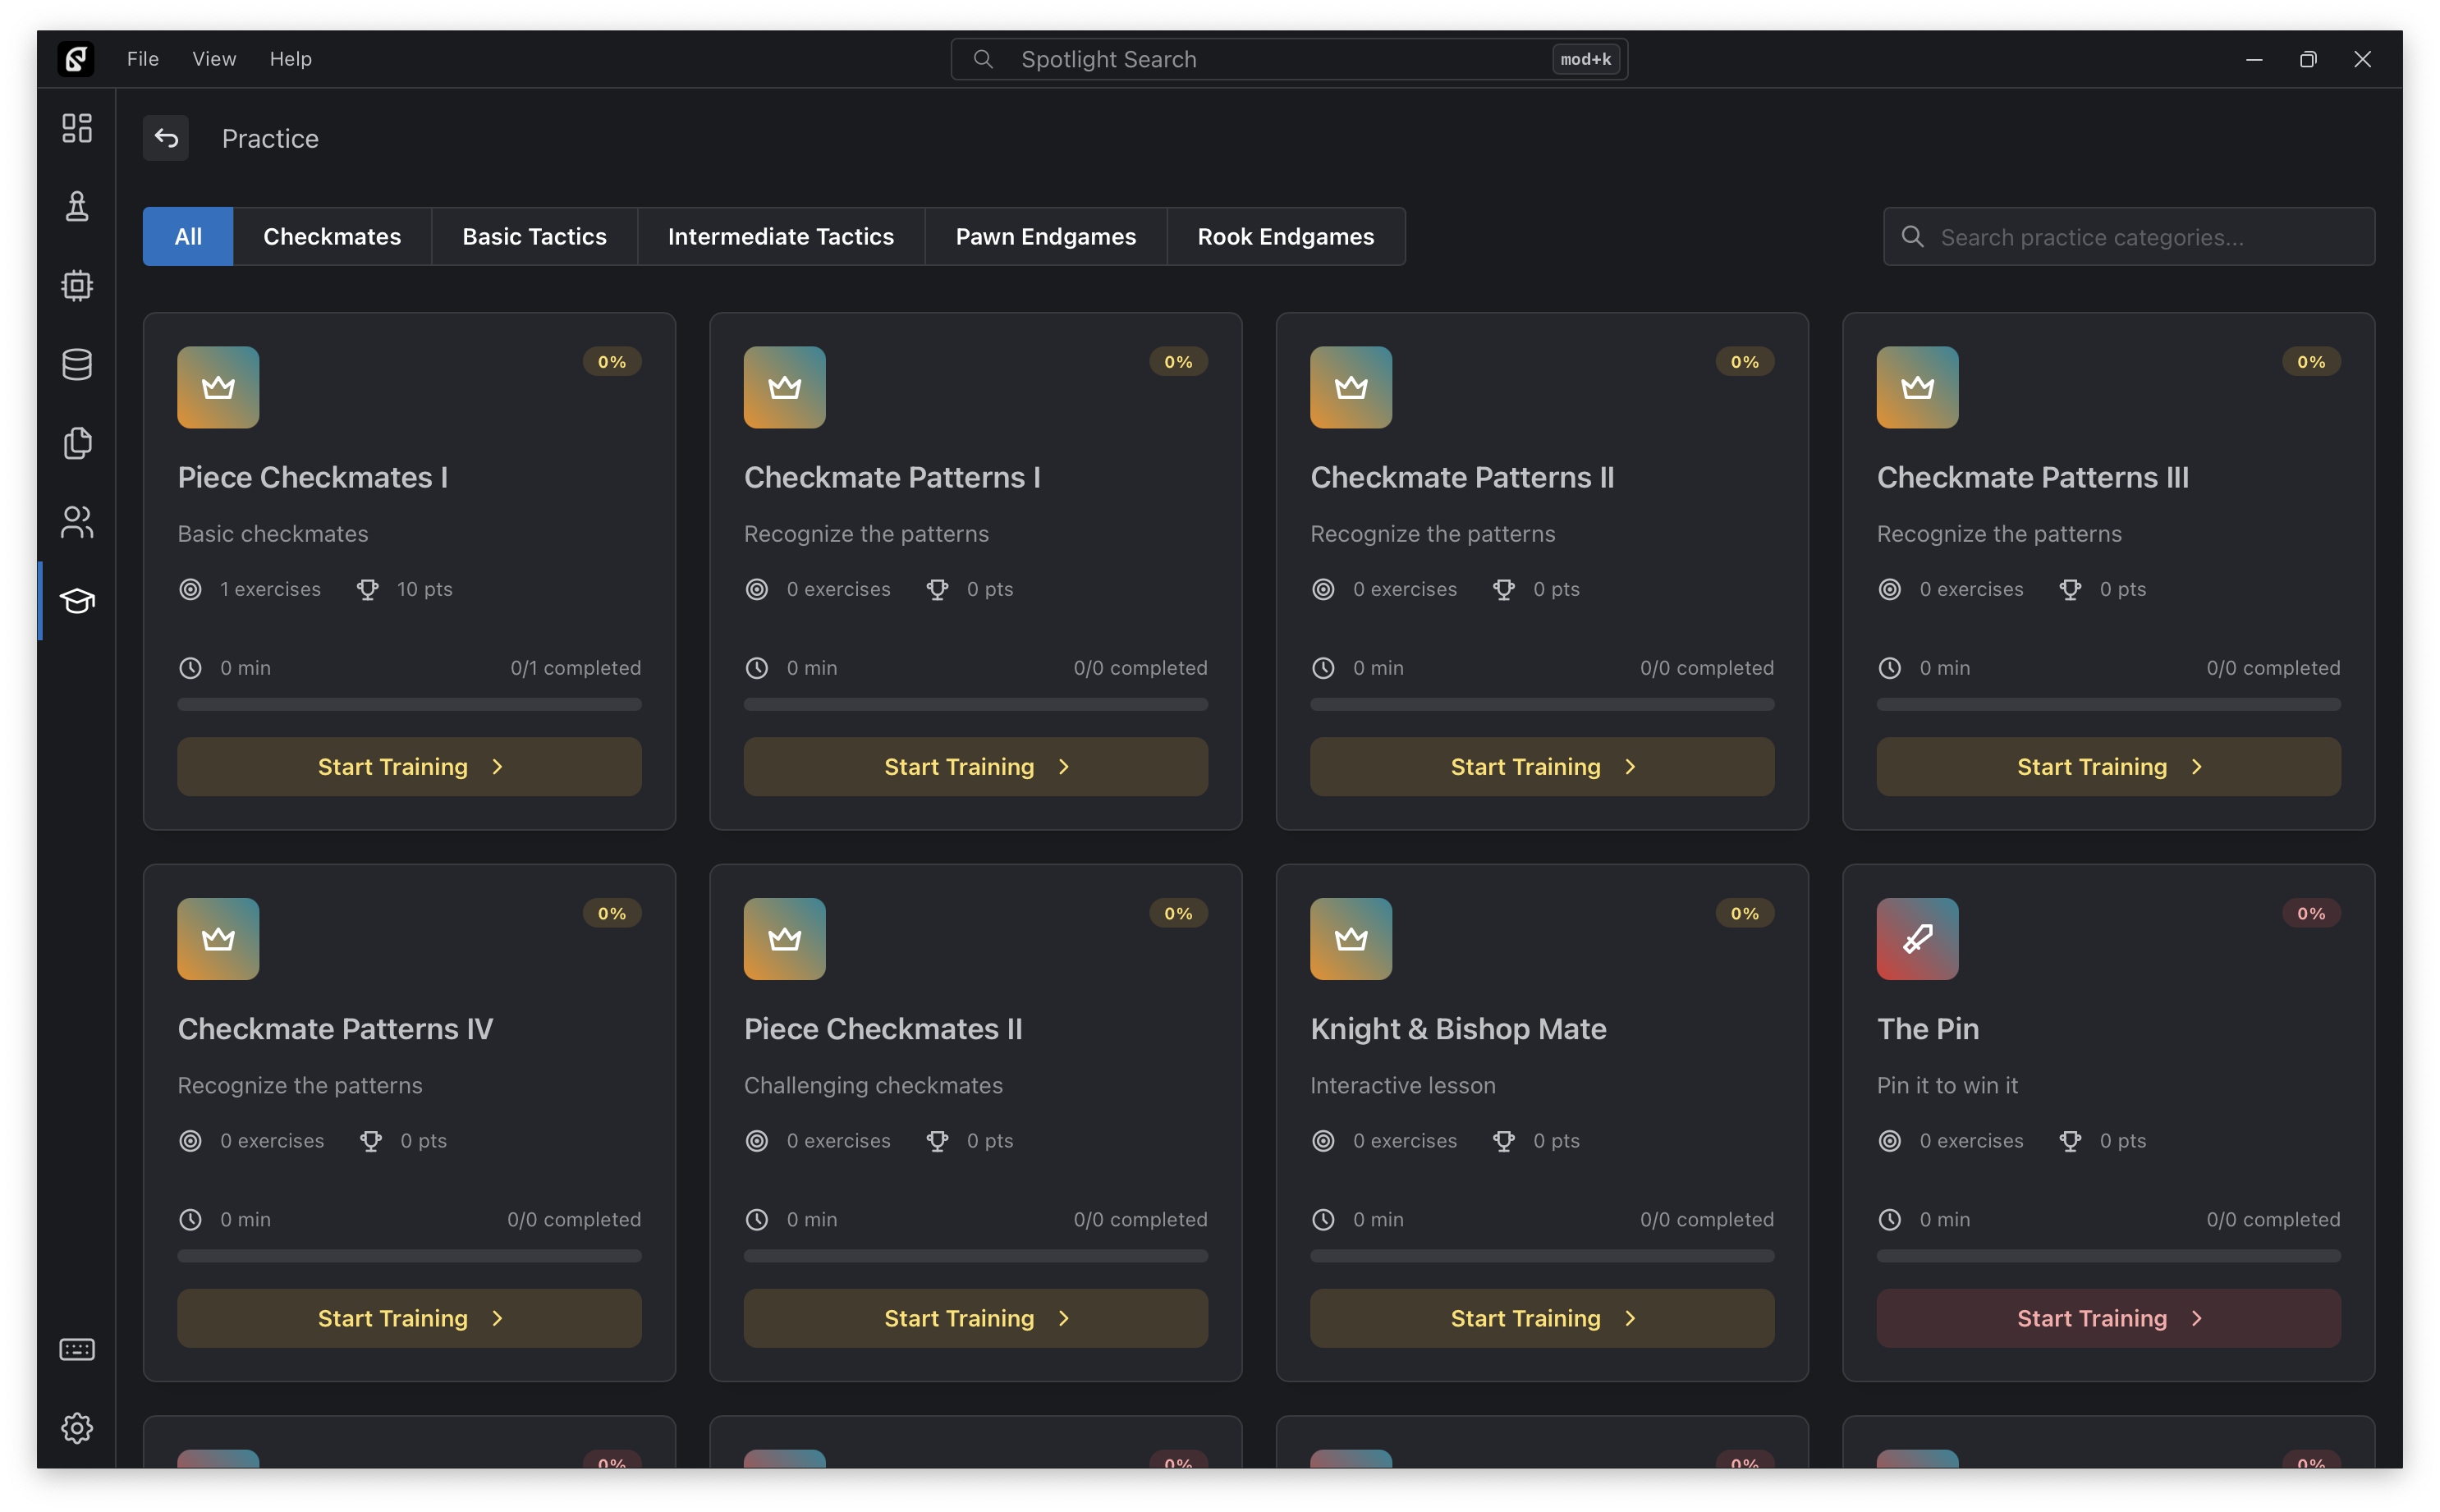Open keyboard shortcuts icon in sidebar

point(77,1350)
